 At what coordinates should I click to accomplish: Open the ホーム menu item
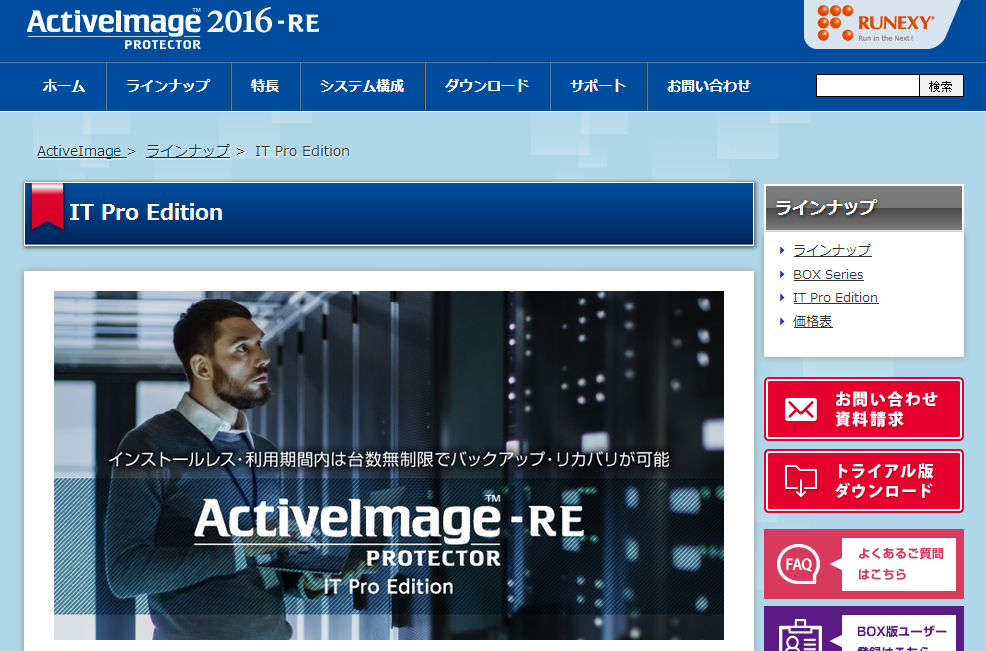coord(64,86)
